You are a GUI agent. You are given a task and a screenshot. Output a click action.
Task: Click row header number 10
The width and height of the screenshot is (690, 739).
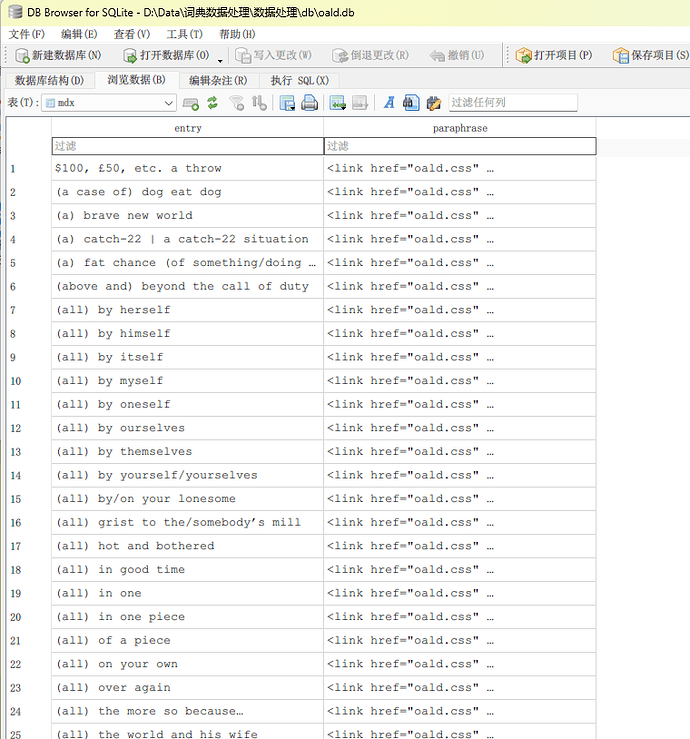(28, 381)
